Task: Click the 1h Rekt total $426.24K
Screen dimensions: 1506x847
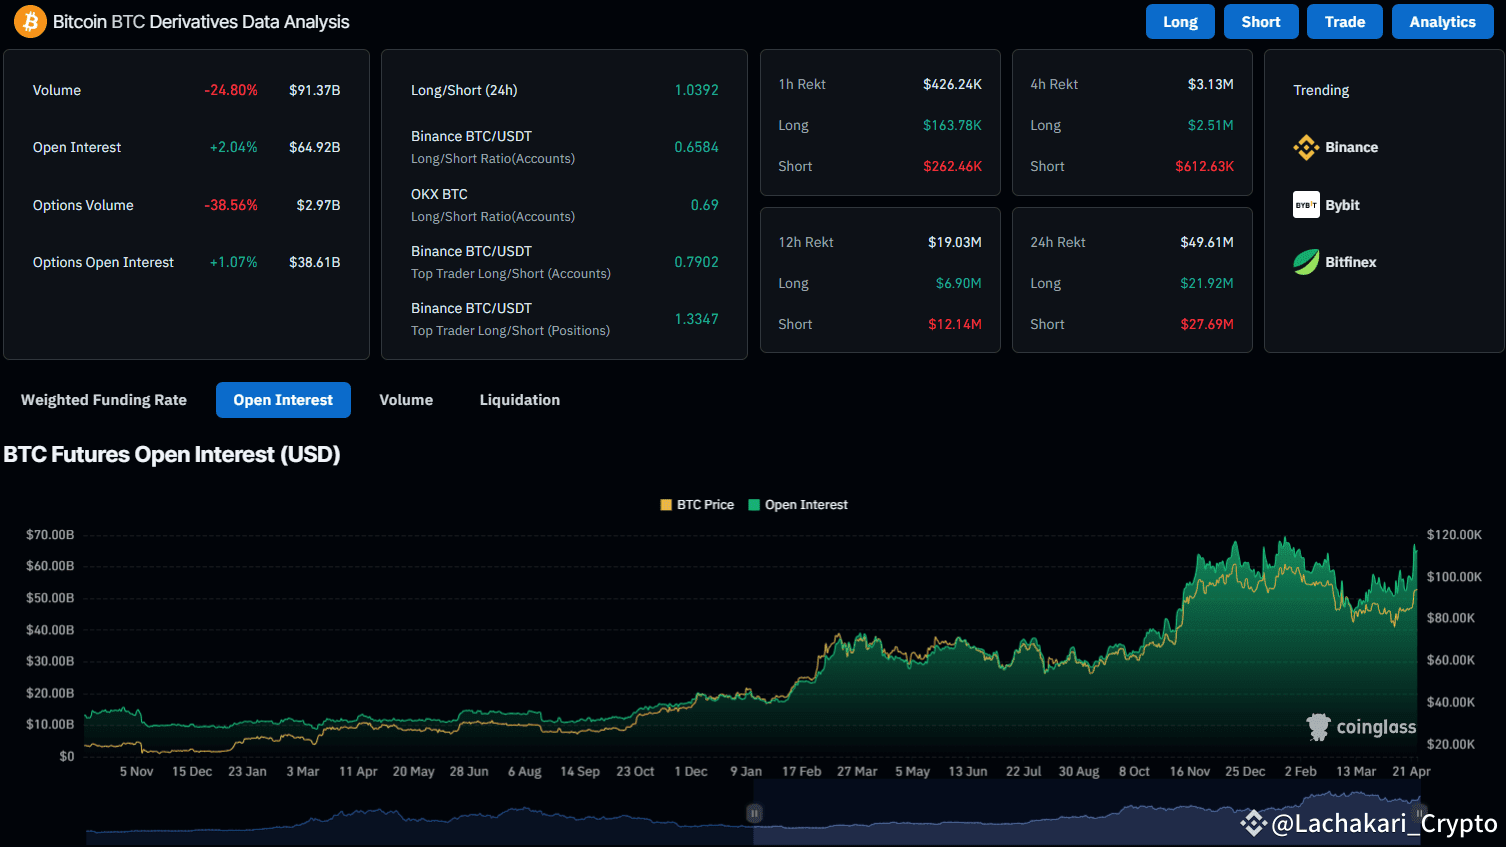Action: (x=953, y=84)
